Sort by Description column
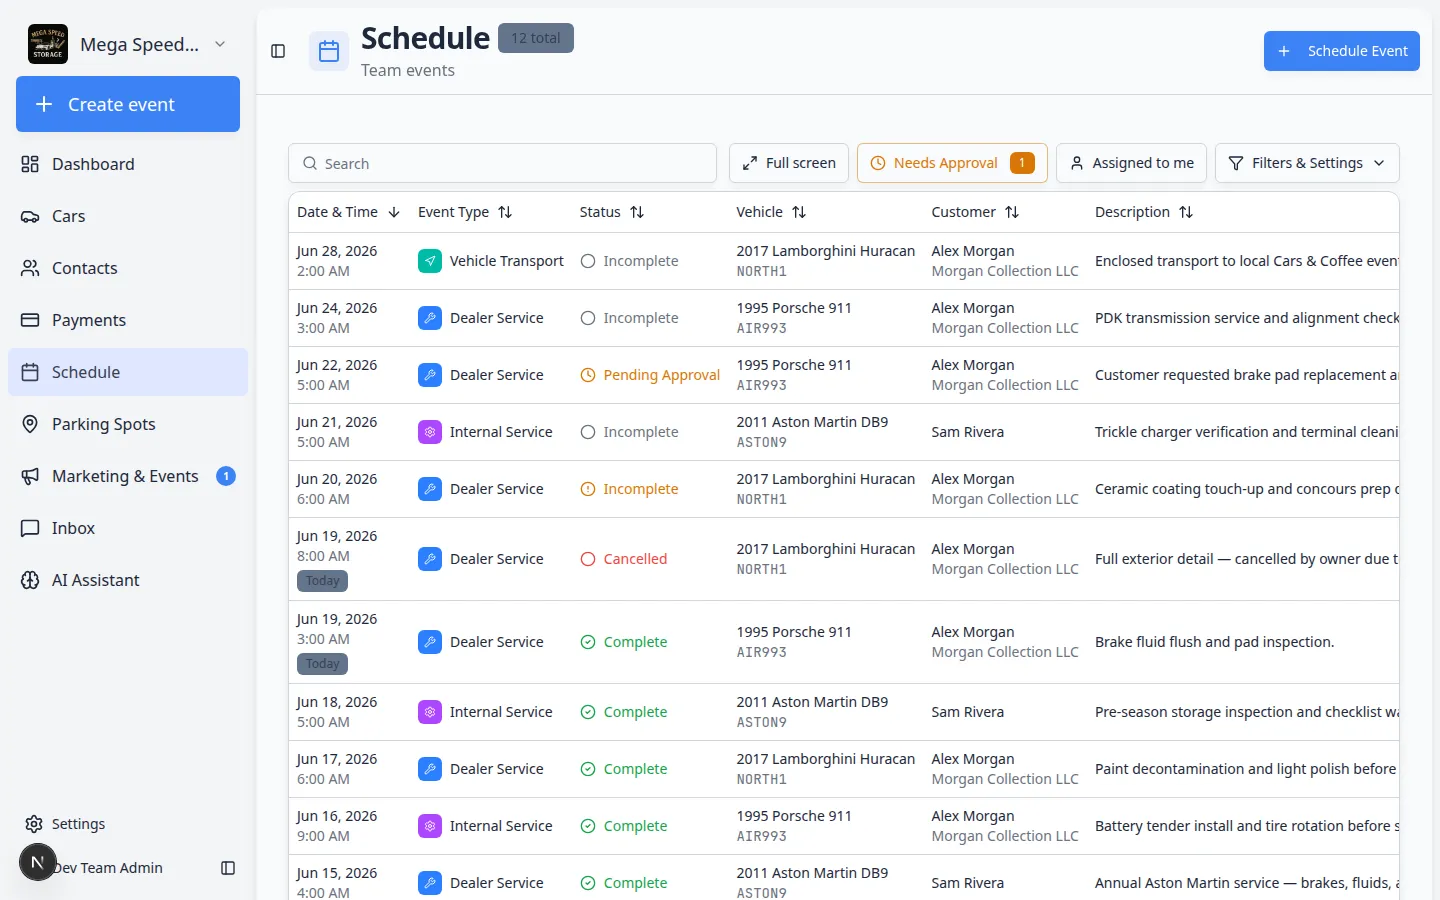1440x900 pixels. (1144, 212)
